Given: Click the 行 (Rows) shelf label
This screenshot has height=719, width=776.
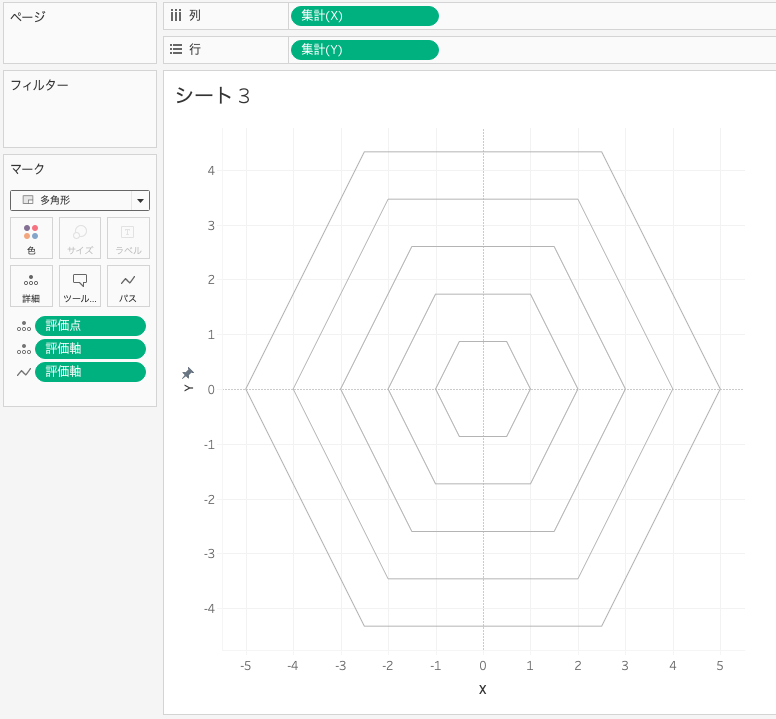Looking at the screenshot, I should [x=194, y=50].
